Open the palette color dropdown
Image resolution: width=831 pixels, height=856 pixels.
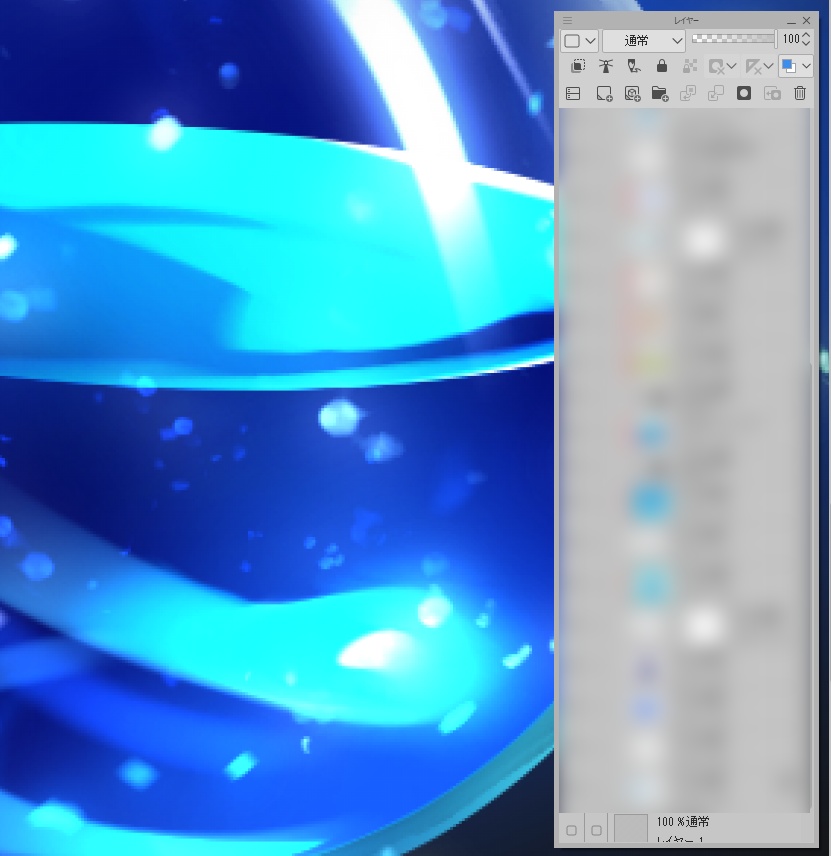point(580,41)
